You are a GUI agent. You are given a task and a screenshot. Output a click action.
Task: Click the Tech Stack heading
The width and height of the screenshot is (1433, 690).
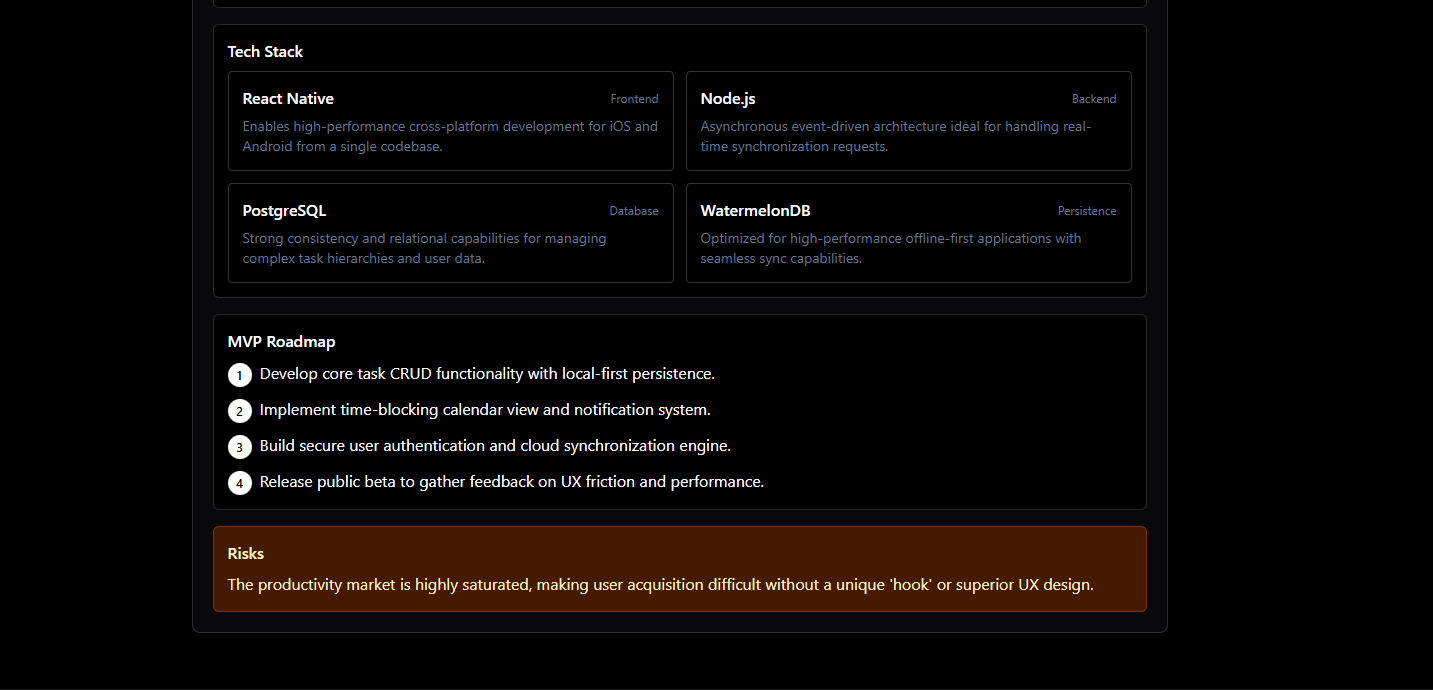[x=265, y=52]
